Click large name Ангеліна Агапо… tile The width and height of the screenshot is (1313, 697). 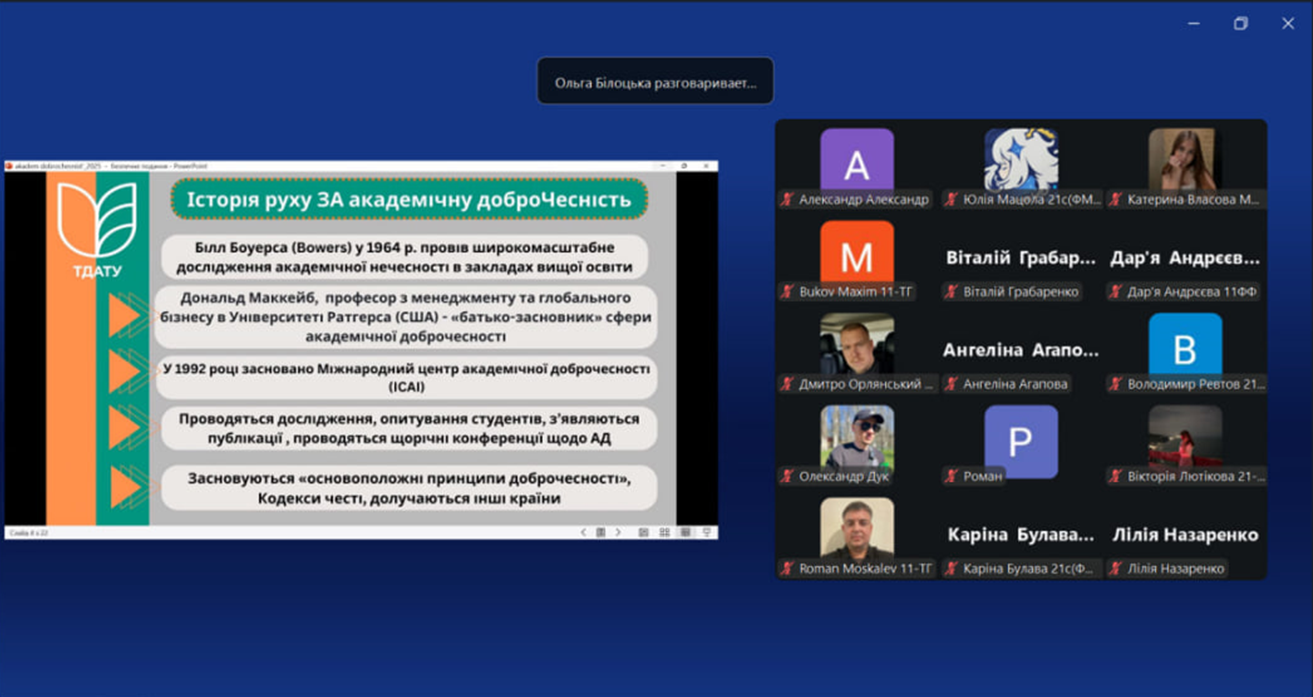coord(1021,350)
